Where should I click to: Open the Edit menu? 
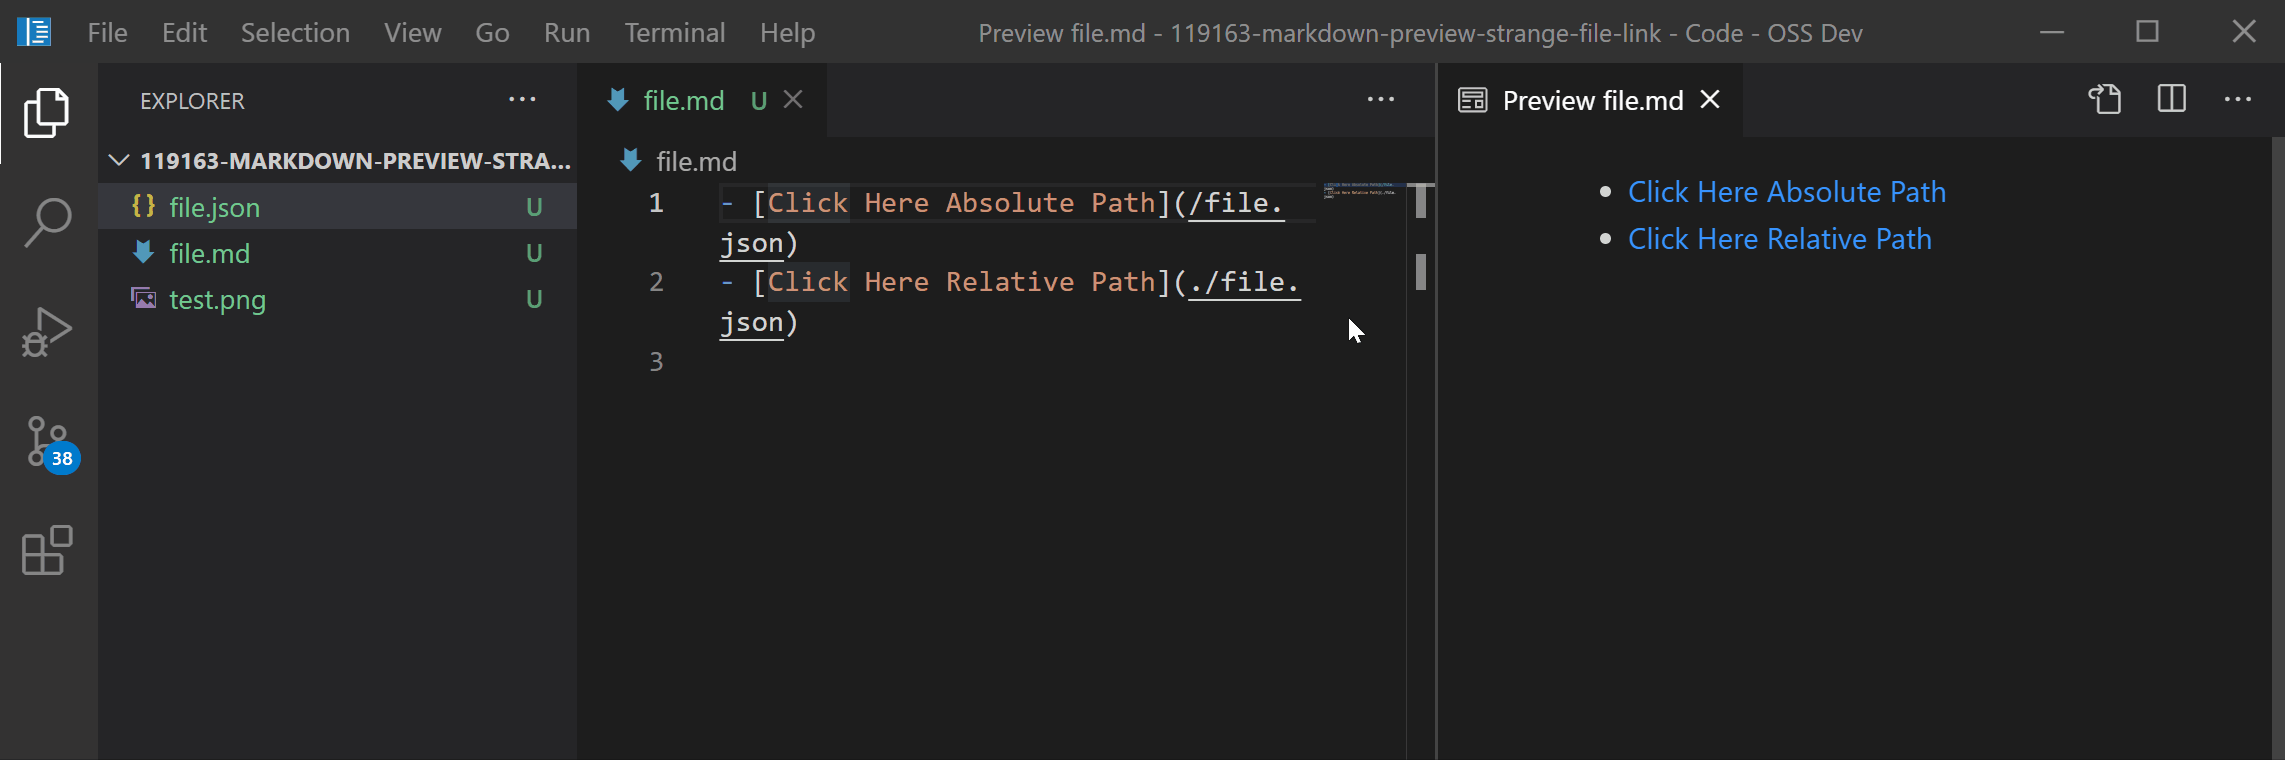pyautogui.click(x=184, y=33)
